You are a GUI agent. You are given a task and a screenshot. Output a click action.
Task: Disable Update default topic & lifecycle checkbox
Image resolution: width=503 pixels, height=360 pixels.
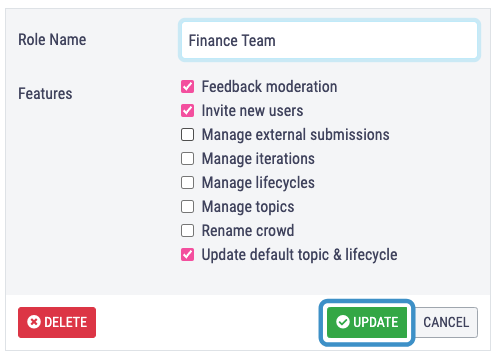(x=187, y=255)
